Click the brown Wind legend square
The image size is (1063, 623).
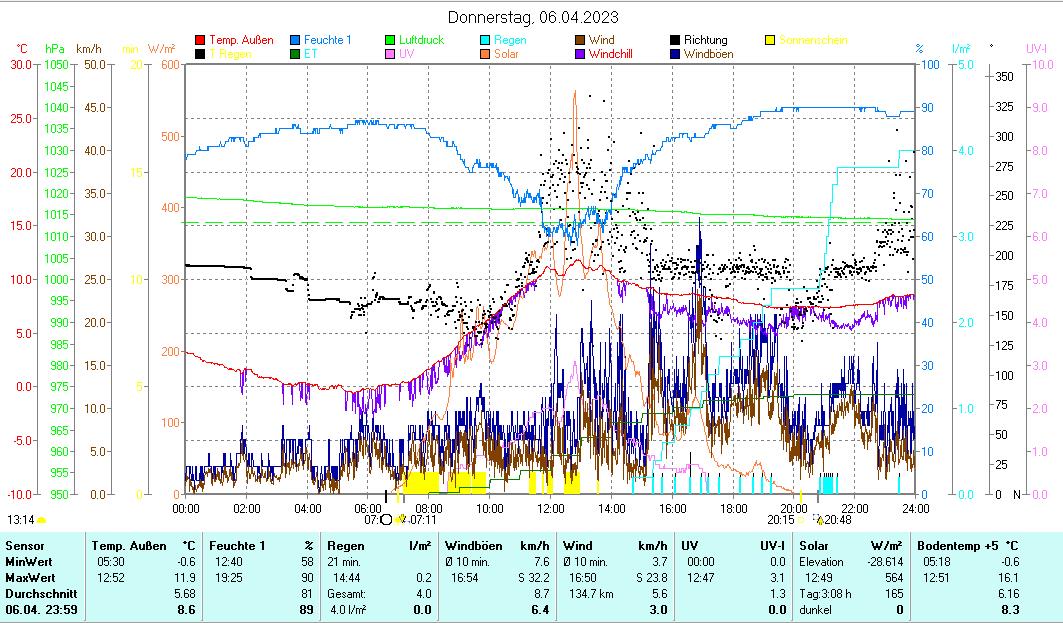click(580, 40)
